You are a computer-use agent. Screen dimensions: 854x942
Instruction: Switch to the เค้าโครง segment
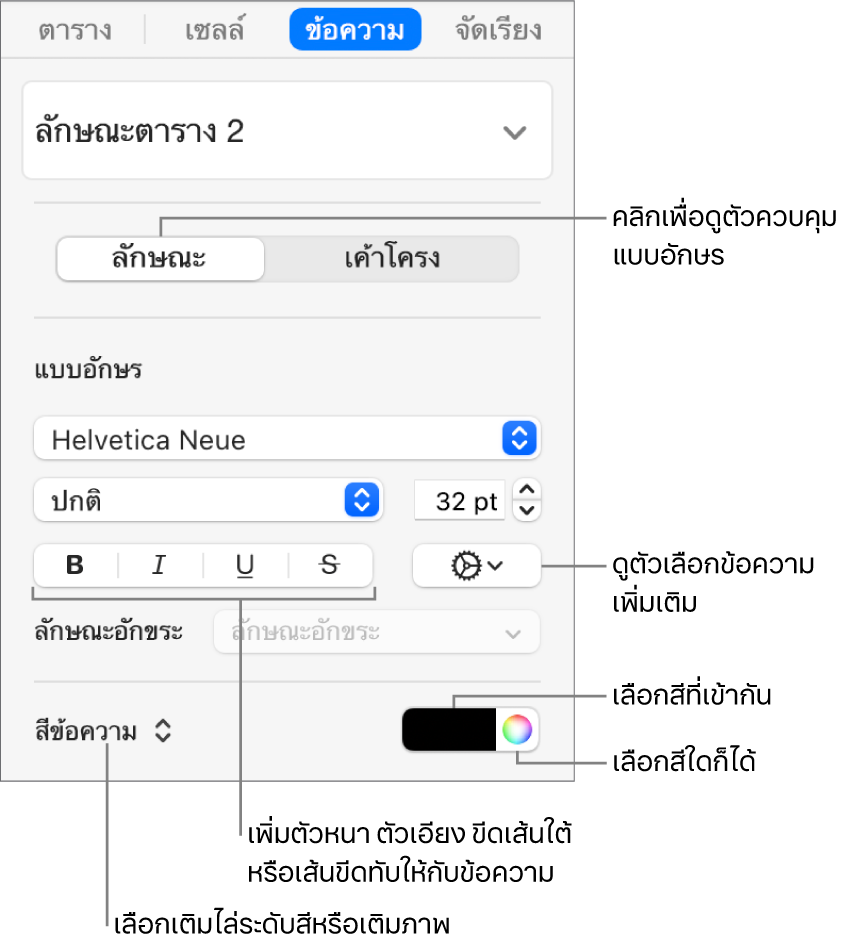point(392,258)
